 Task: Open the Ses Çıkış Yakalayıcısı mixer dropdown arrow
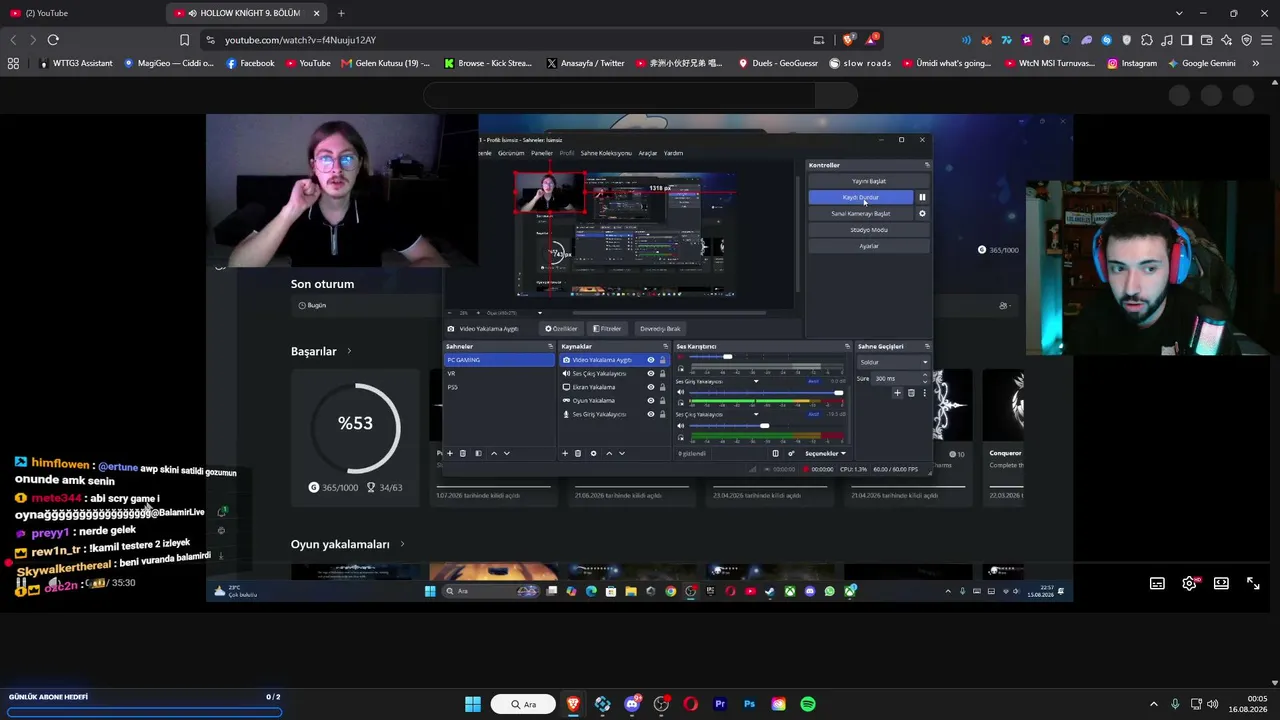coord(756,414)
